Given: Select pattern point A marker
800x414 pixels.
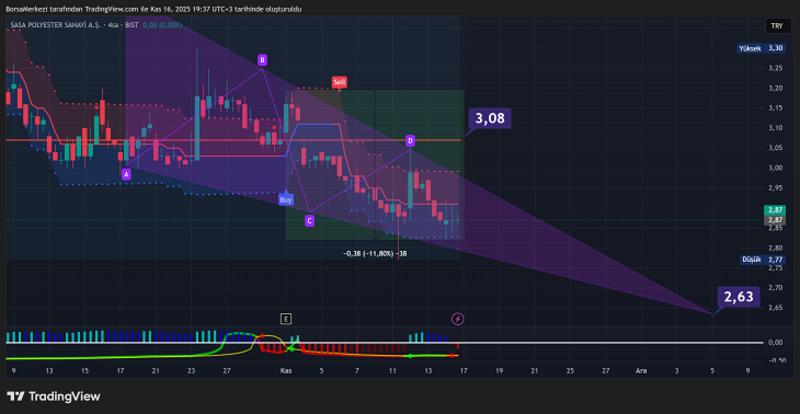Looking at the screenshot, I should point(126,173).
